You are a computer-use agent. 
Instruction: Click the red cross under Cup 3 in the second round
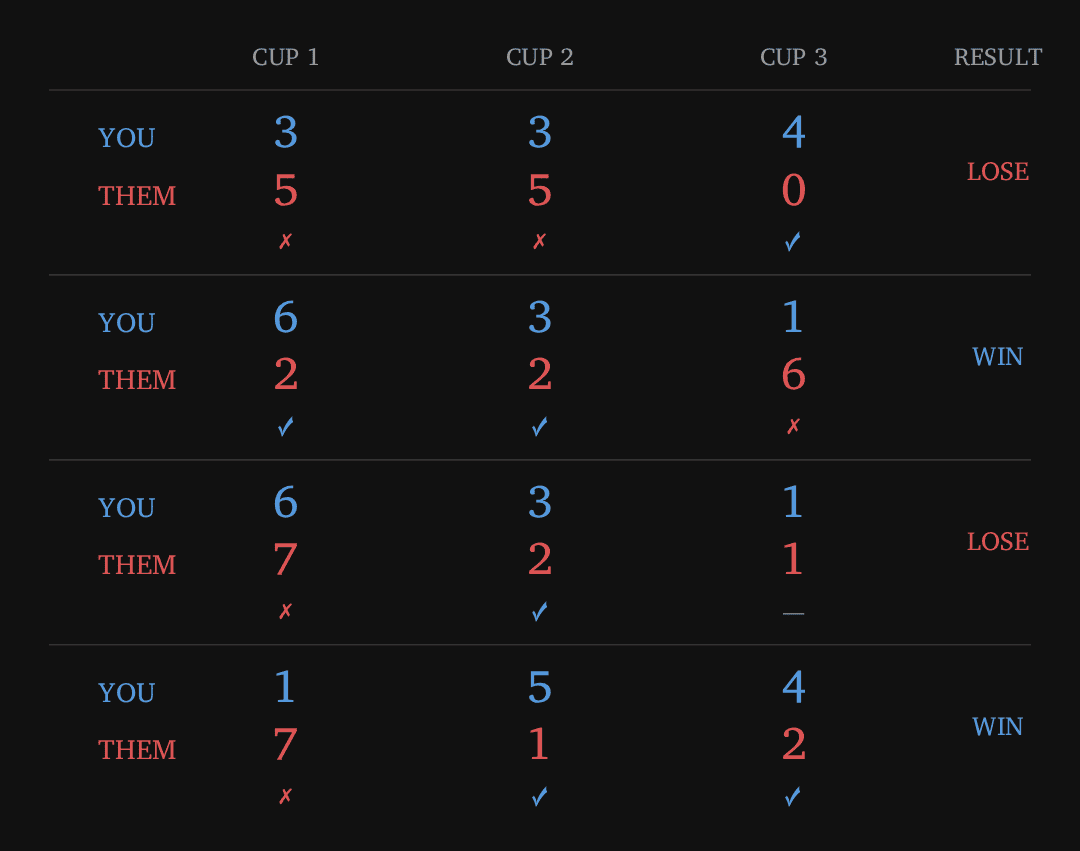[x=793, y=427]
